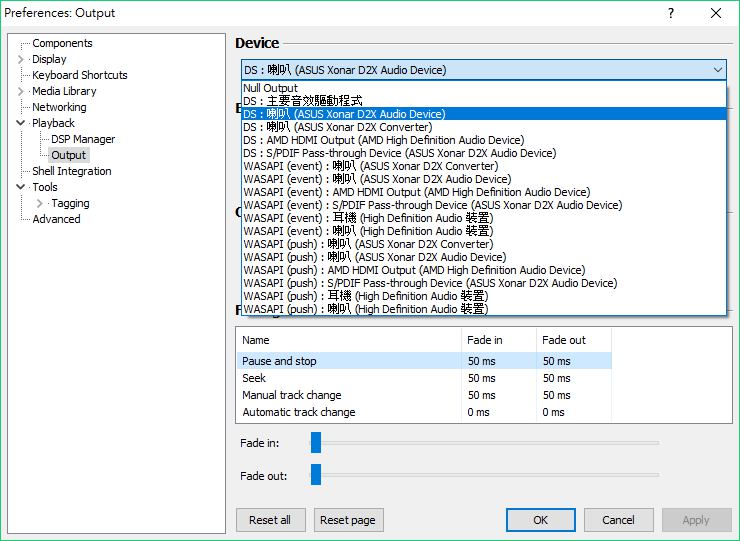
Task: Select WASAPI (event) : AMD HDMI Output
Action: coord(484,192)
